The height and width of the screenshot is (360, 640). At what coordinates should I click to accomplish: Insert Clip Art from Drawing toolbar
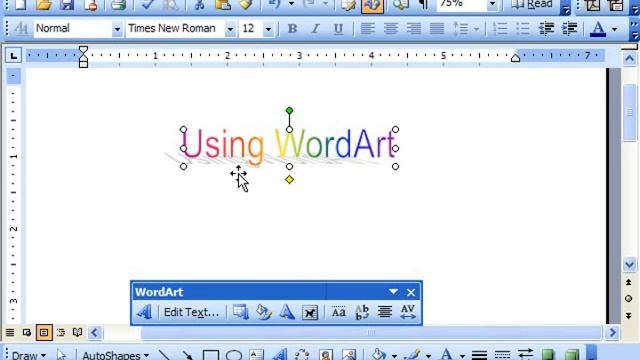click(x=326, y=355)
